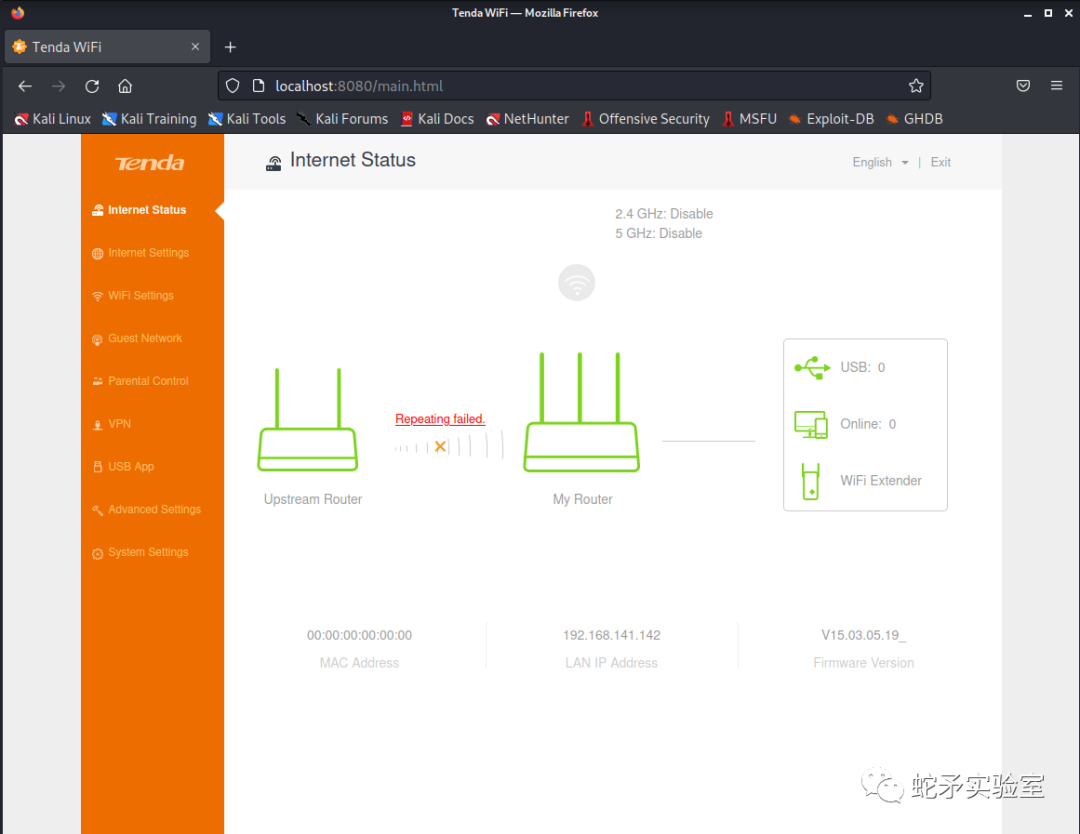Open MSFU bookmark
This screenshot has width=1080, height=834.
[749, 119]
